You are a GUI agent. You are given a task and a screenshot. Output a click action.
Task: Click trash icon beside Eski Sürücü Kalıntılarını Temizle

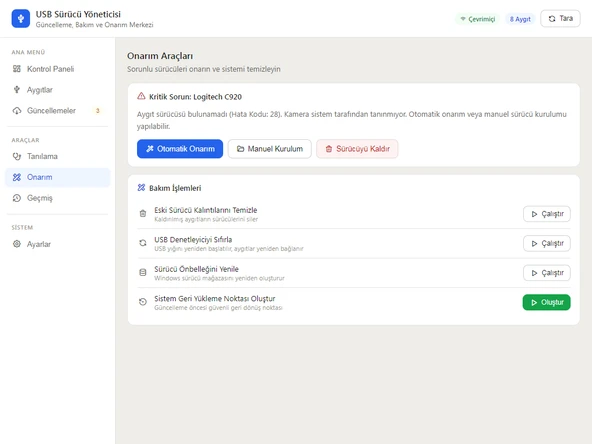tap(143, 214)
